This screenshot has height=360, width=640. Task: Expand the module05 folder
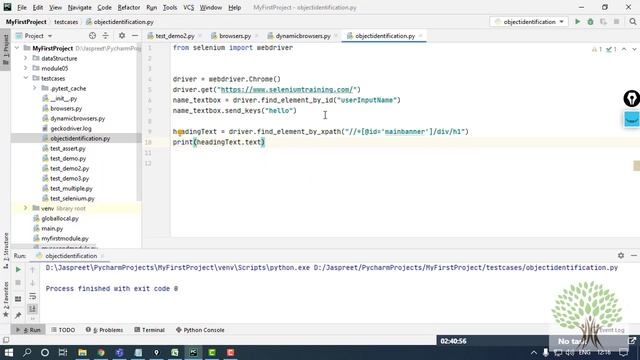(x=26, y=68)
